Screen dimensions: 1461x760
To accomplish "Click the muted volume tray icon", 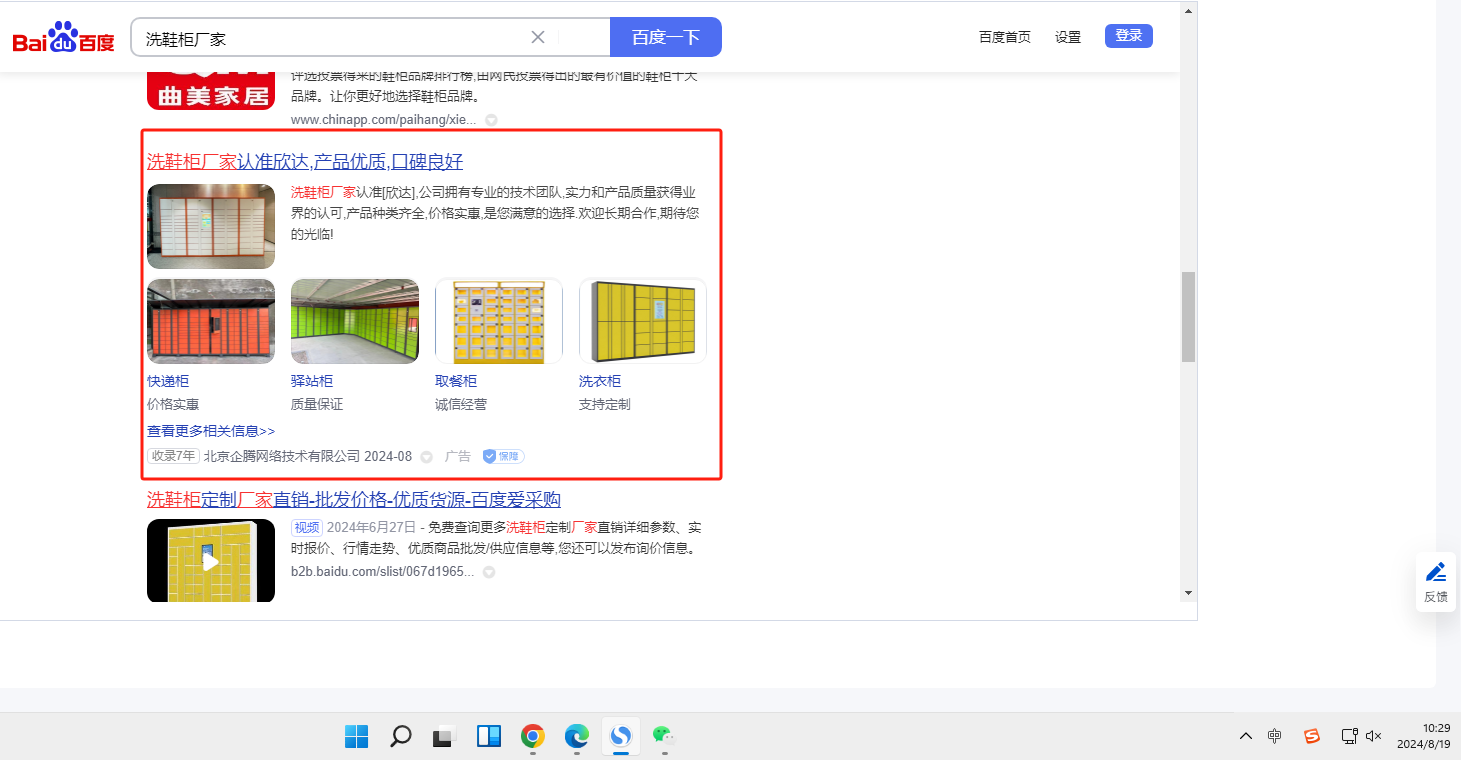I will [x=1373, y=736].
